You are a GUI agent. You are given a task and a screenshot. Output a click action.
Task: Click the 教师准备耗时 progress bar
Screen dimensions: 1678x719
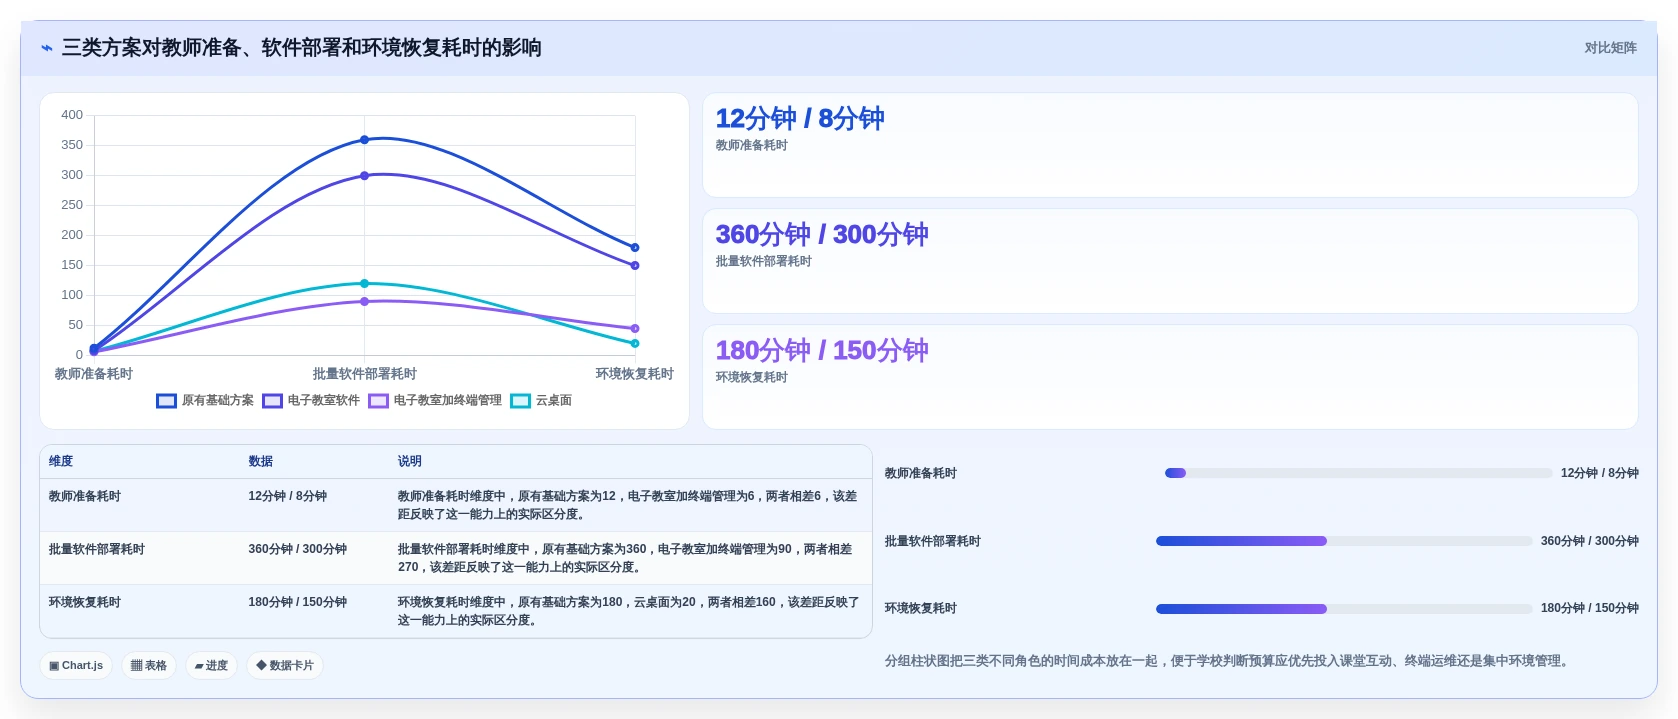[x=1359, y=473]
